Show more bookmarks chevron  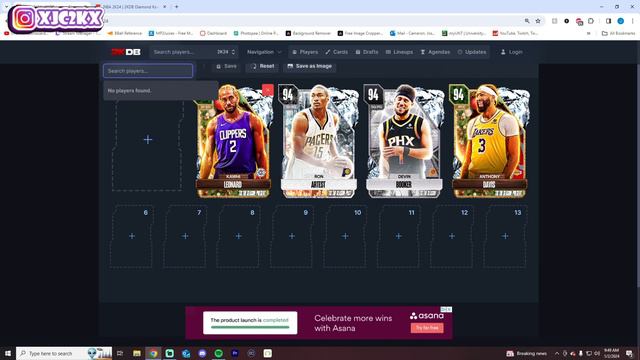(589, 33)
